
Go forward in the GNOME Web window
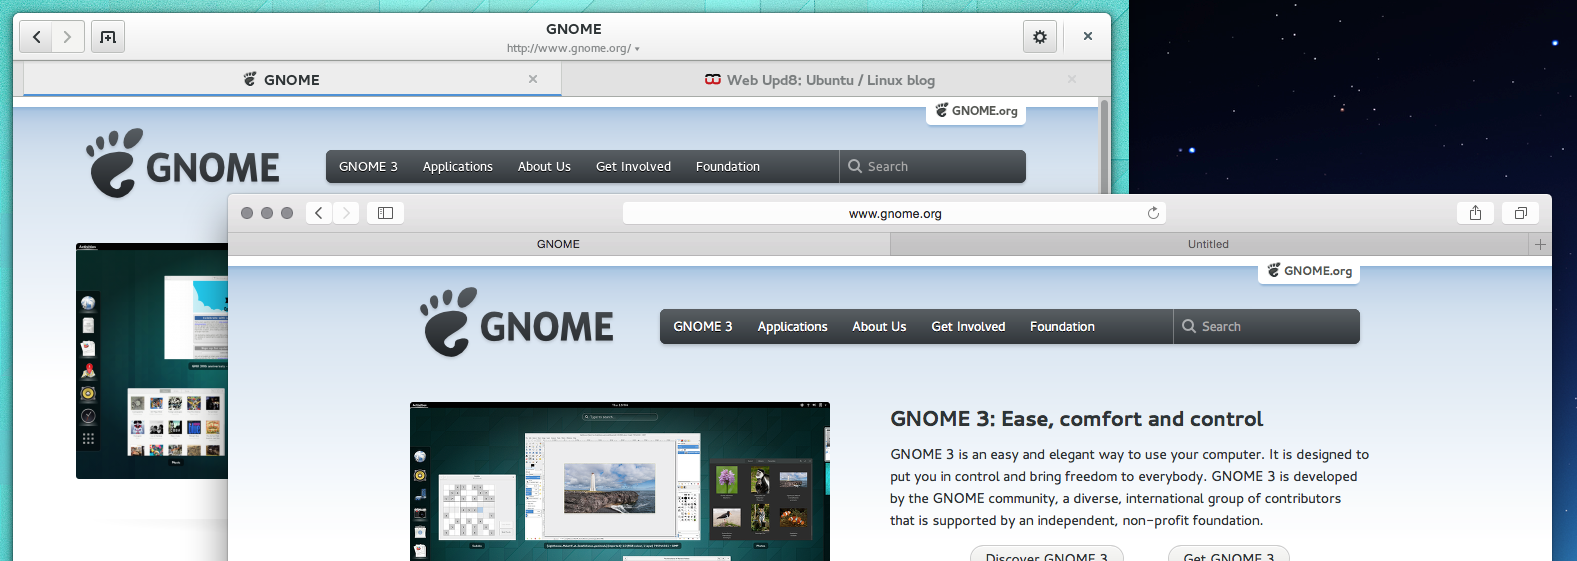point(67,37)
